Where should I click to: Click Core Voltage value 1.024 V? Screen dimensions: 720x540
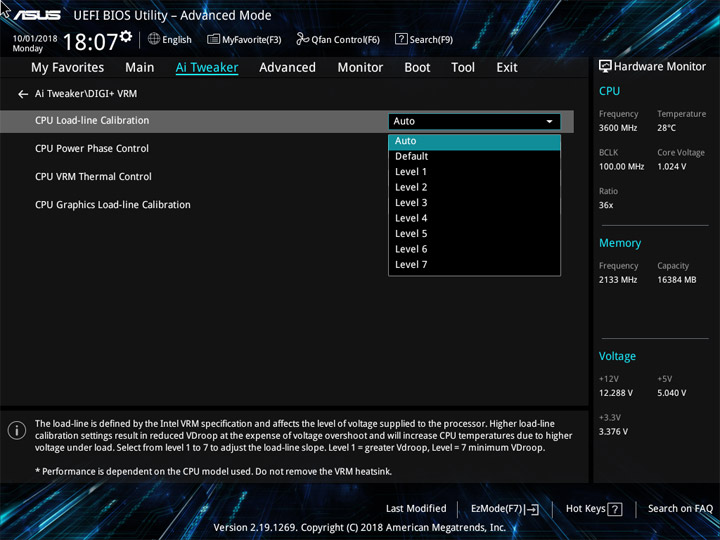671,167
